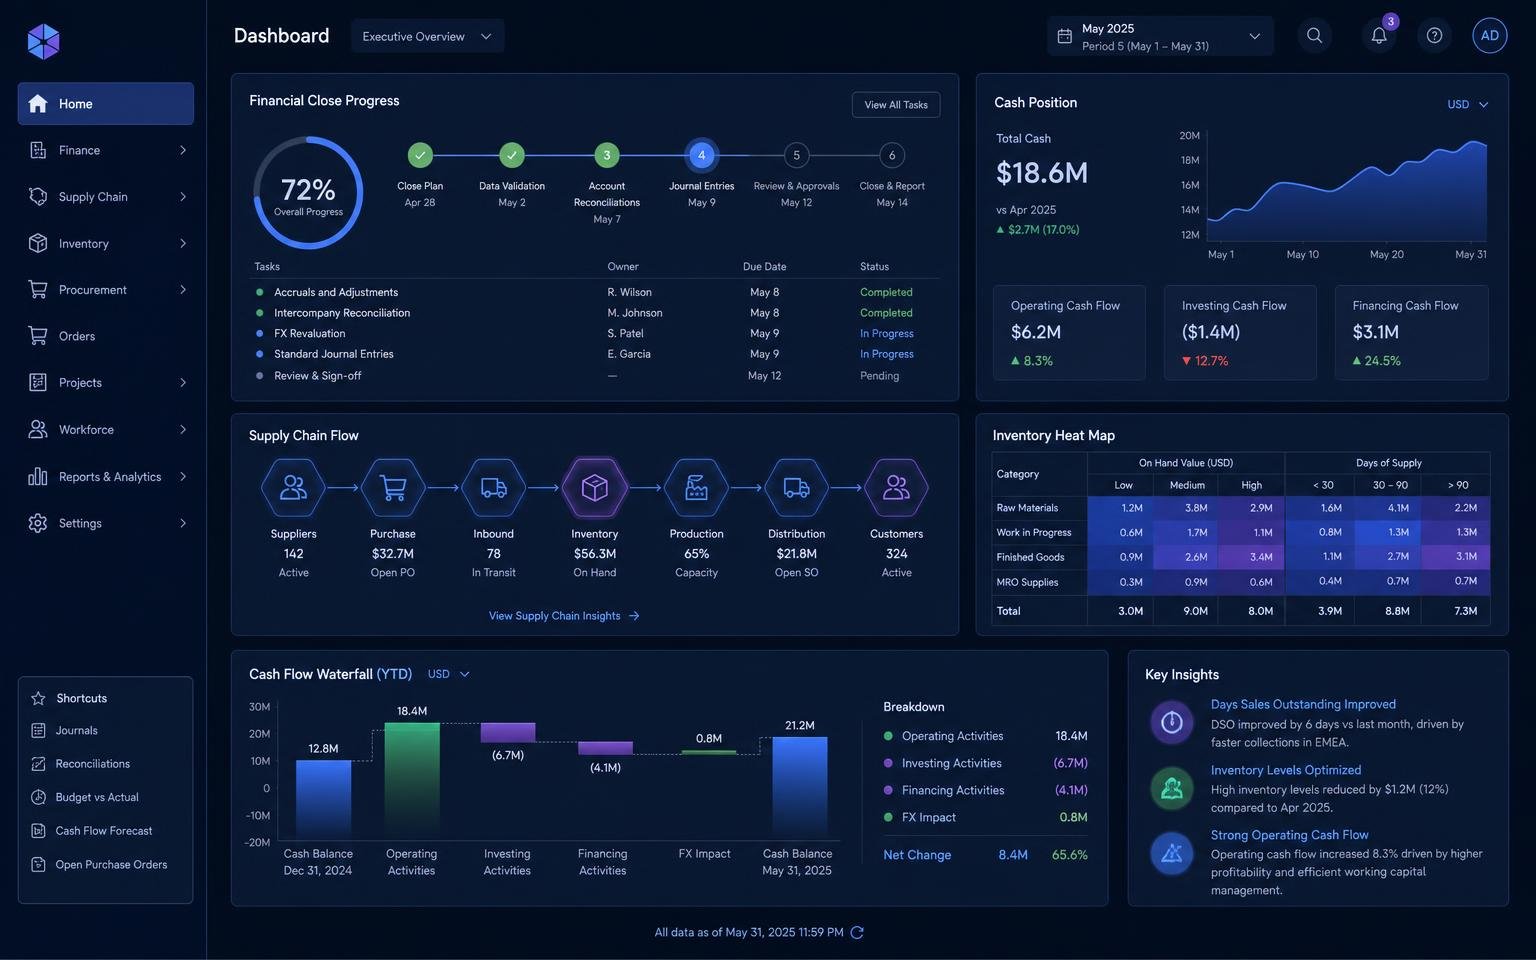Viewport: 1536px width, 960px height.
Task: Click the calendar icon in period selector
Action: tap(1065, 36)
